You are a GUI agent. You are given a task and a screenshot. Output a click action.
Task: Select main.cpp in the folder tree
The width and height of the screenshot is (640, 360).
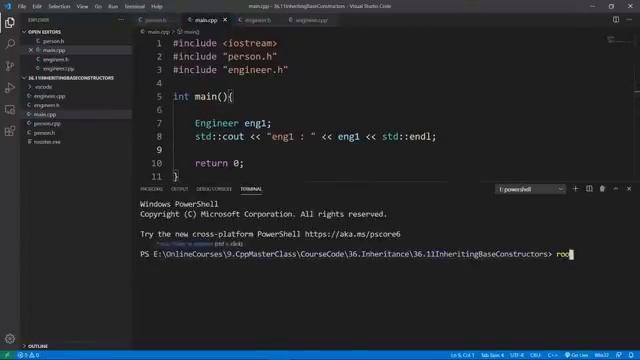click(45, 115)
